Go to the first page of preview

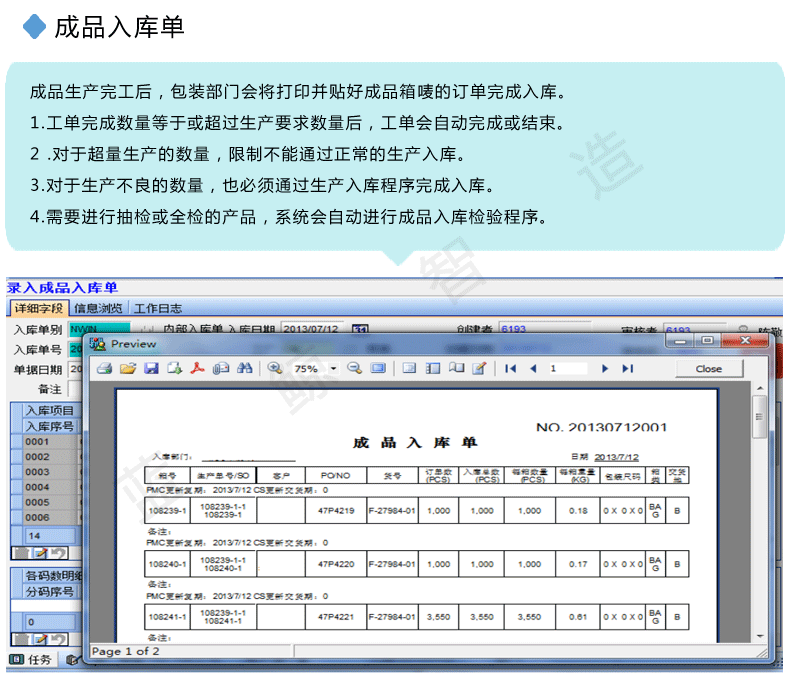tap(510, 369)
